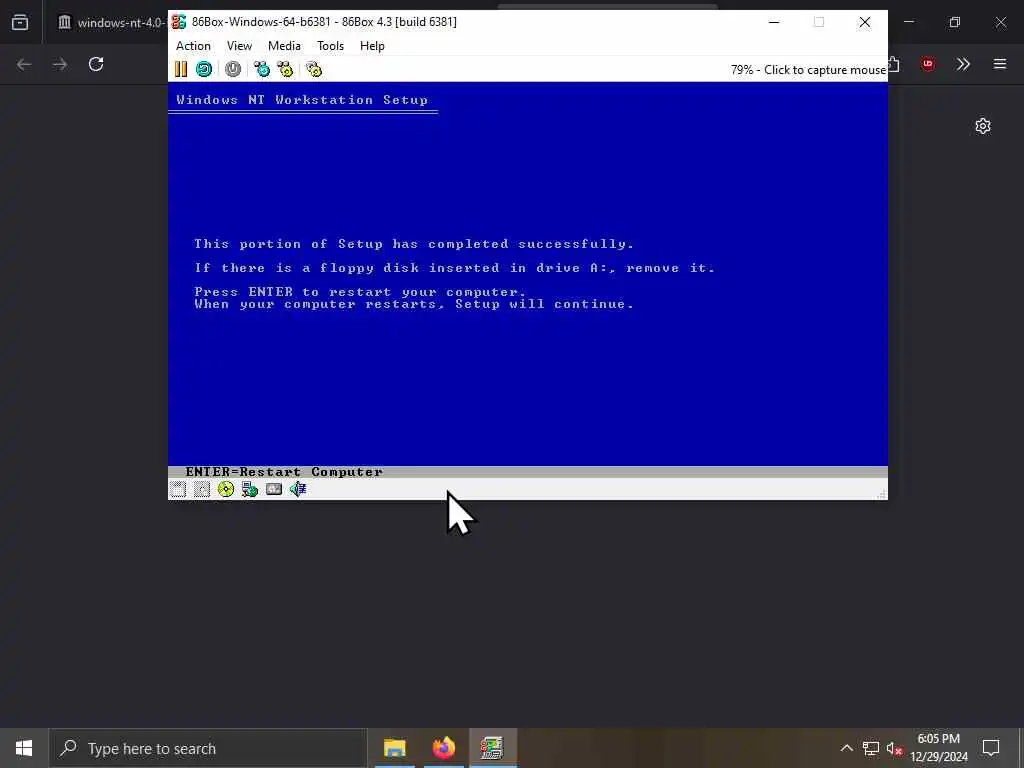This screenshot has width=1024, height=768.
Task: Select the 86Box taskbar button
Action: tap(492, 748)
